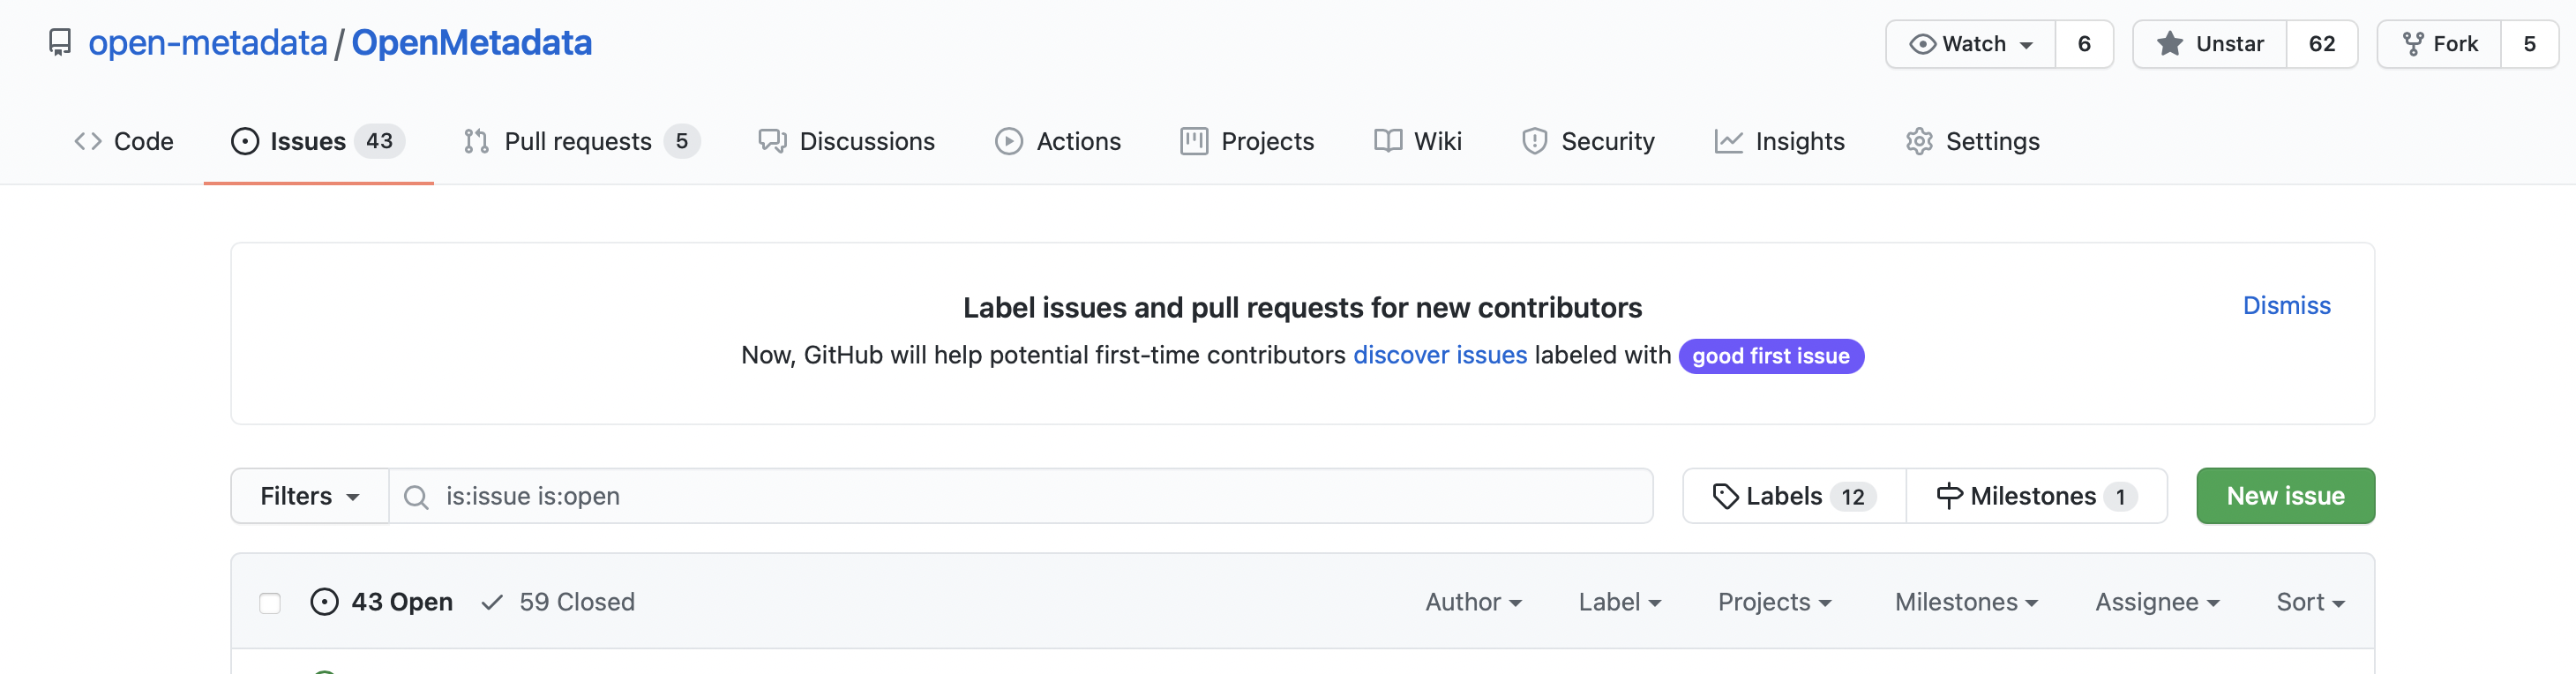This screenshot has height=674, width=2576.
Task: Click the discover issues link
Action: pyautogui.click(x=1439, y=355)
